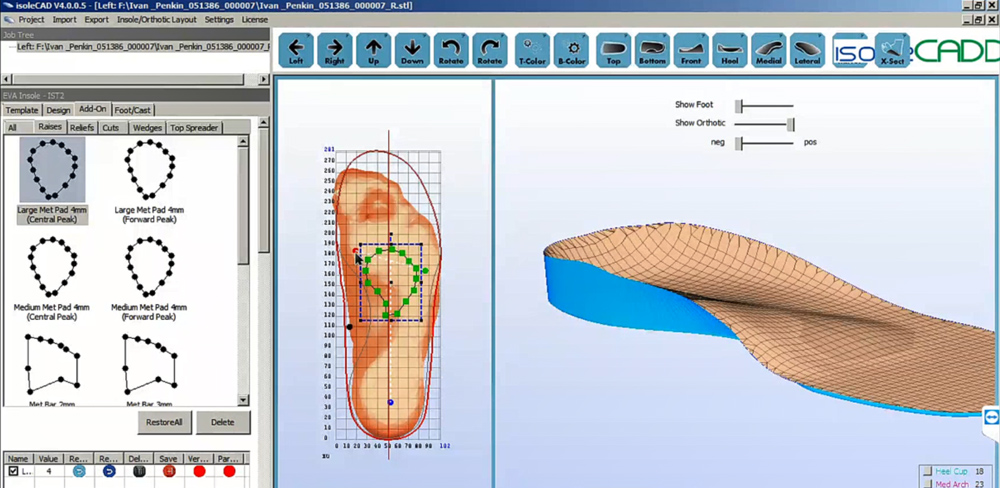Open the X-Sect cross-section view
1000x488 pixels.
892,50
